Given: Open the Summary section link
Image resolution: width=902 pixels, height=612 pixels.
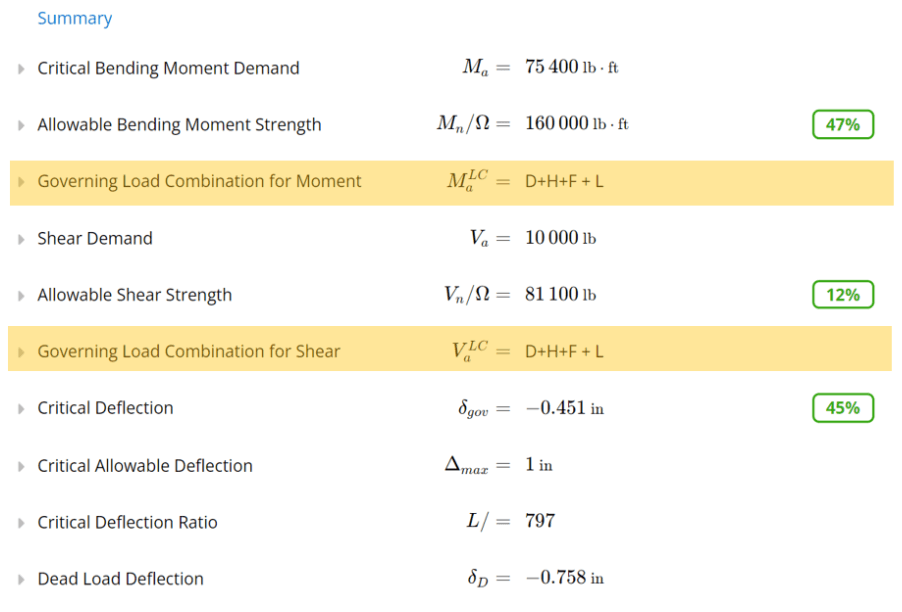Looking at the screenshot, I should 74,18.
